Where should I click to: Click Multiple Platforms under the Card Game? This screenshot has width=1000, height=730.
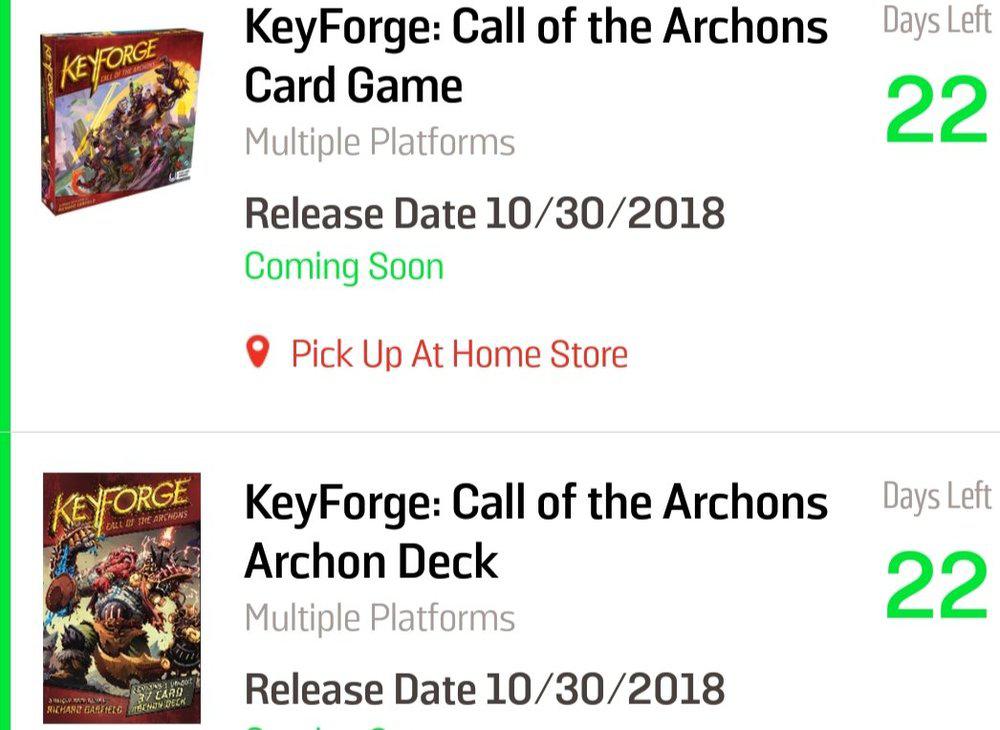(379, 143)
